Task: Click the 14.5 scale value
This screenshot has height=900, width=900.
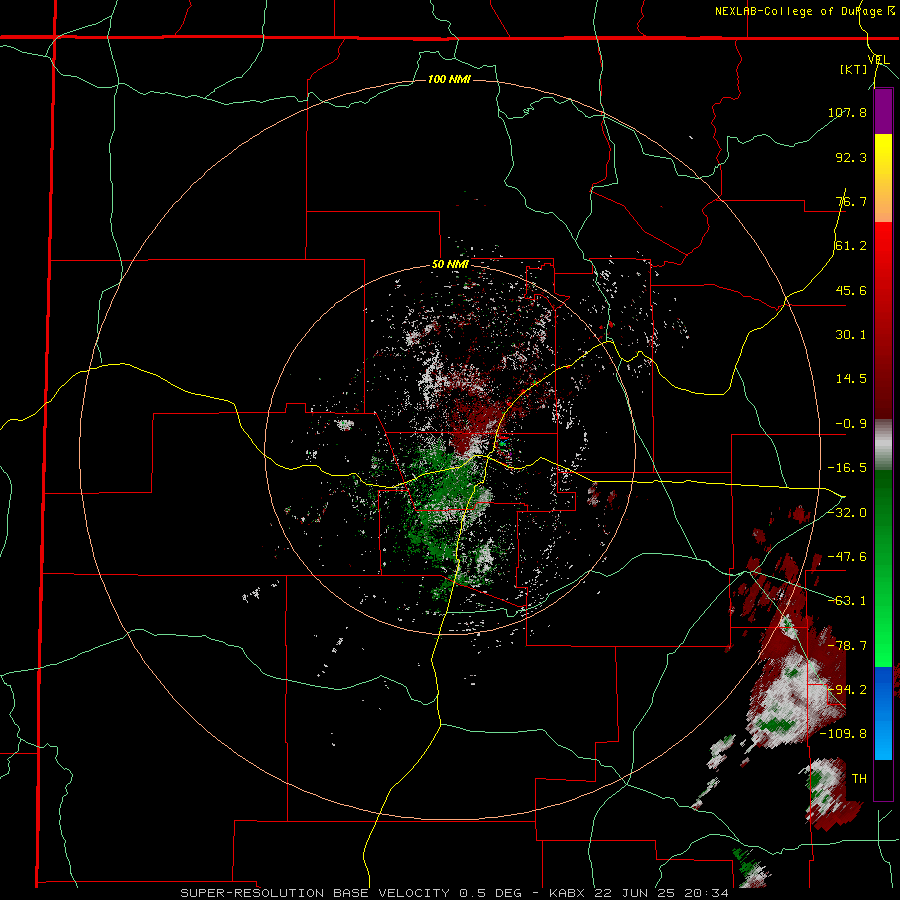Action: pos(851,379)
